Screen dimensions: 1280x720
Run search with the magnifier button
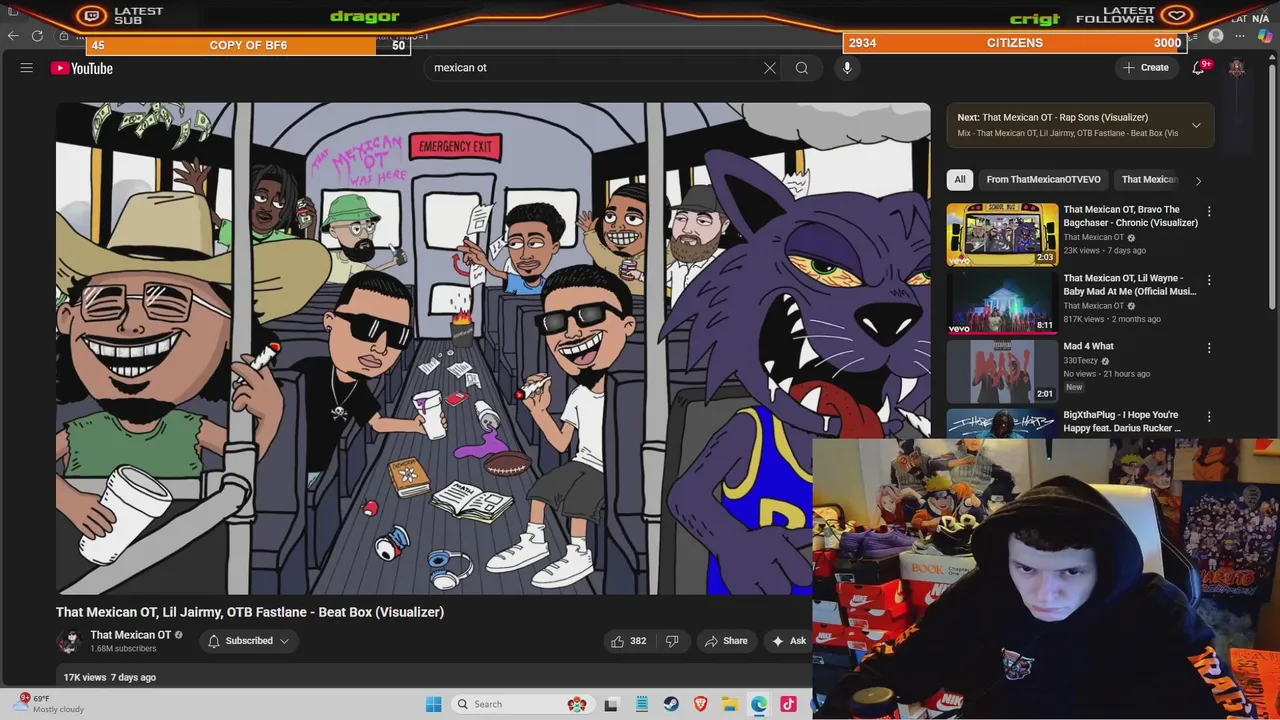click(x=802, y=68)
